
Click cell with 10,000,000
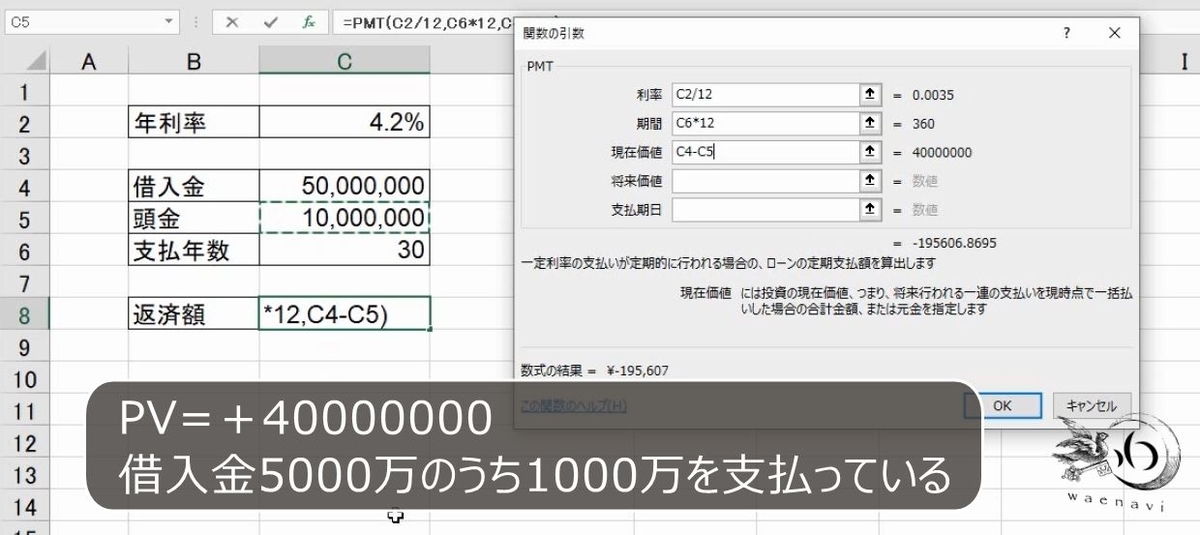tap(344, 219)
